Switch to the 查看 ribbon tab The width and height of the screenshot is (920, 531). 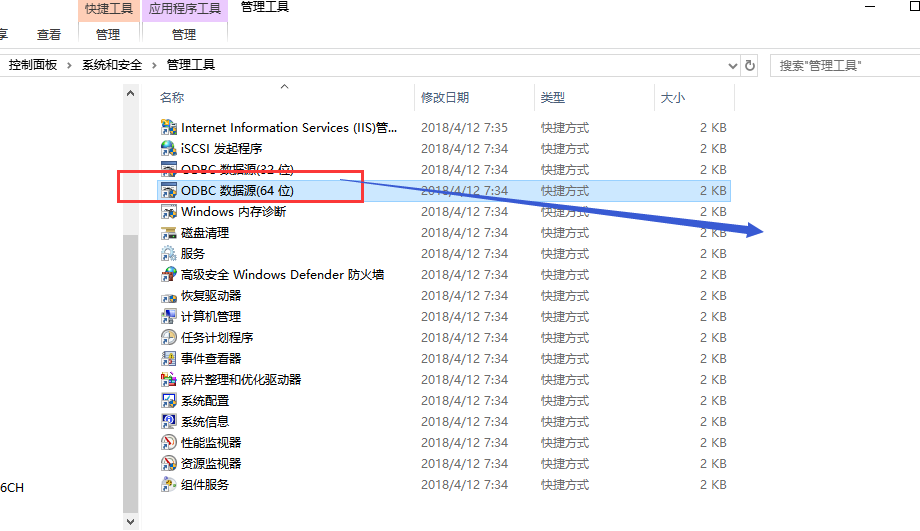(49, 35)
